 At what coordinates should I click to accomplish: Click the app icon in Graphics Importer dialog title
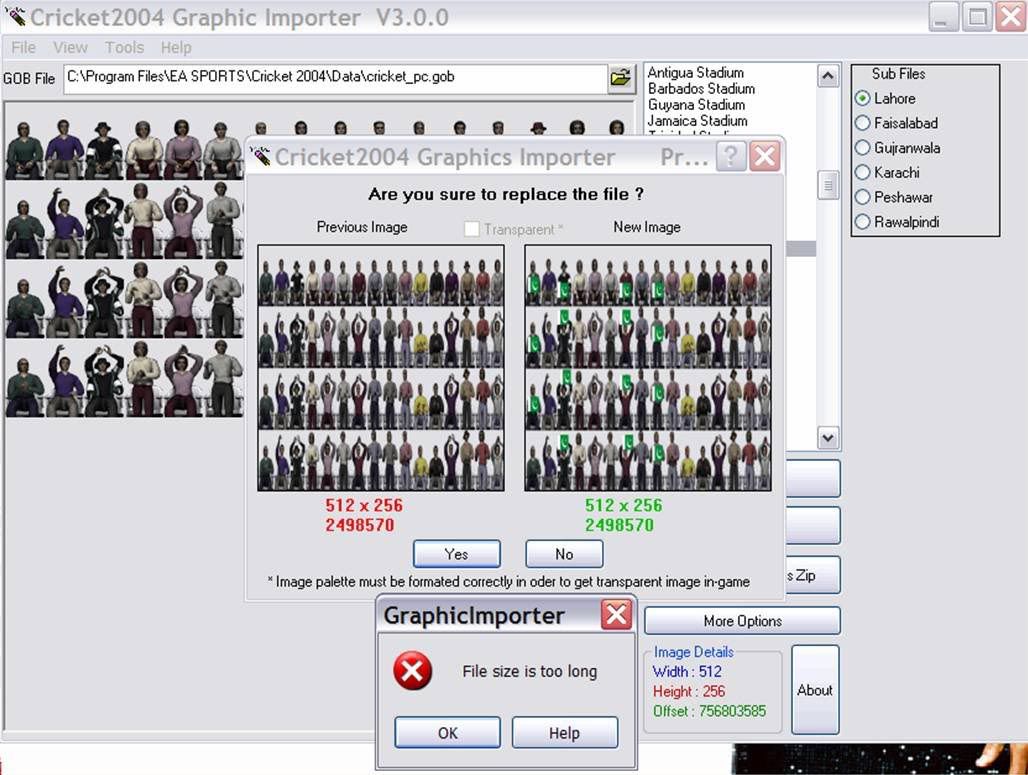point(260,157)
